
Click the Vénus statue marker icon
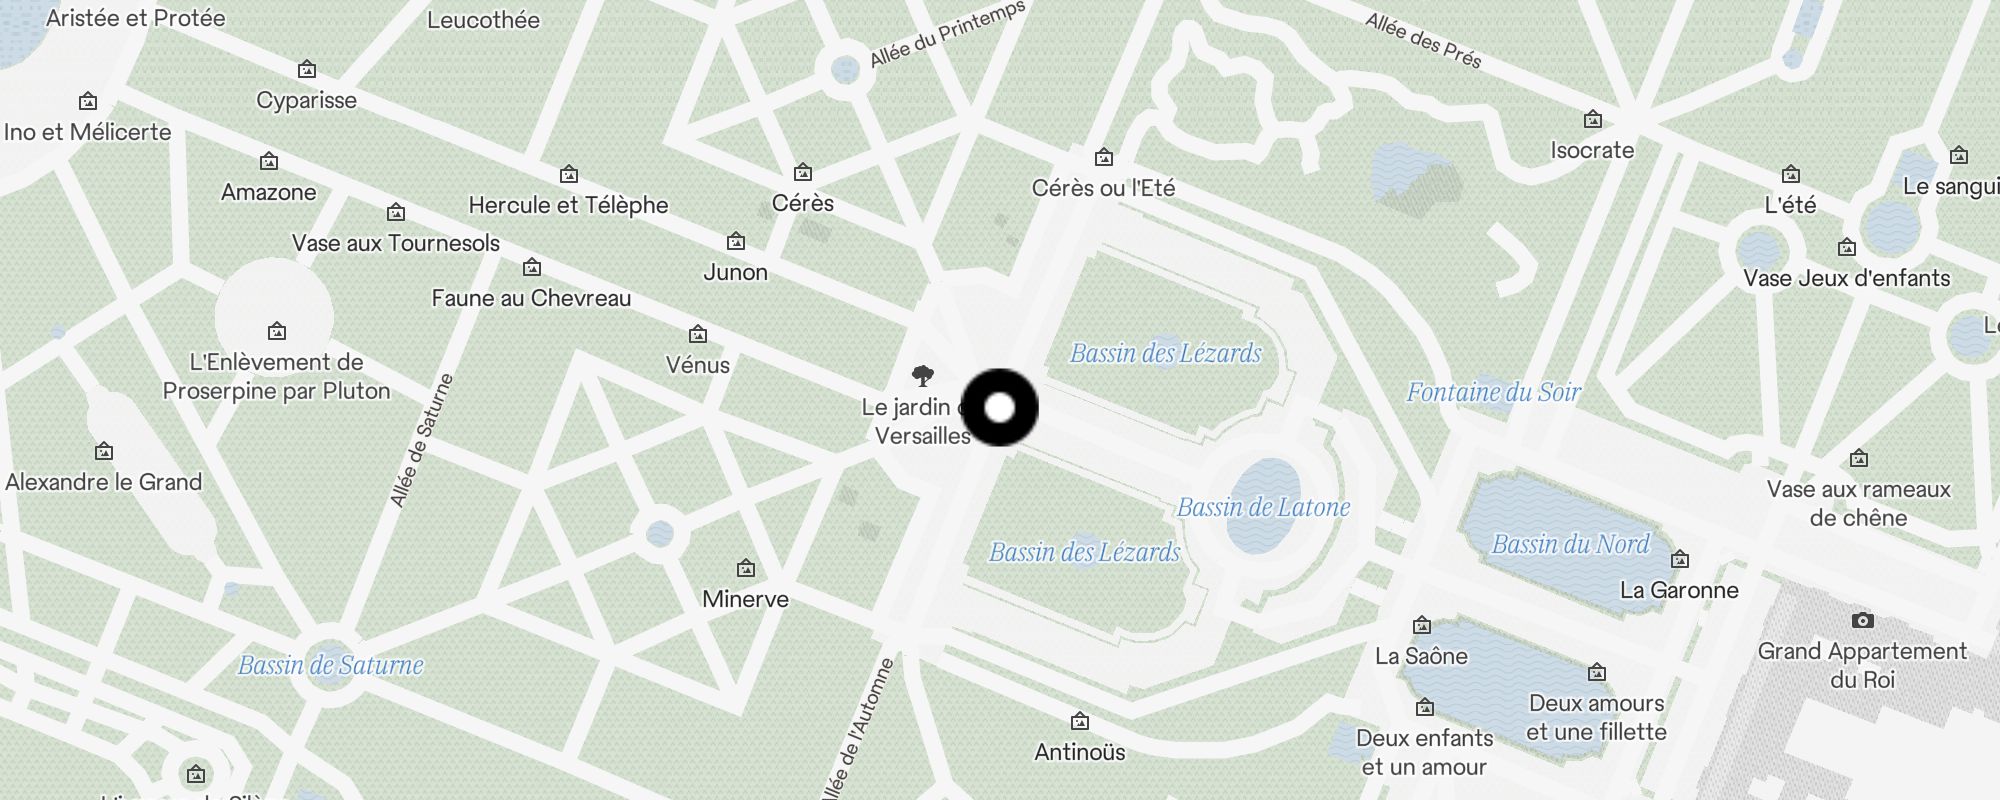[698, 334]
